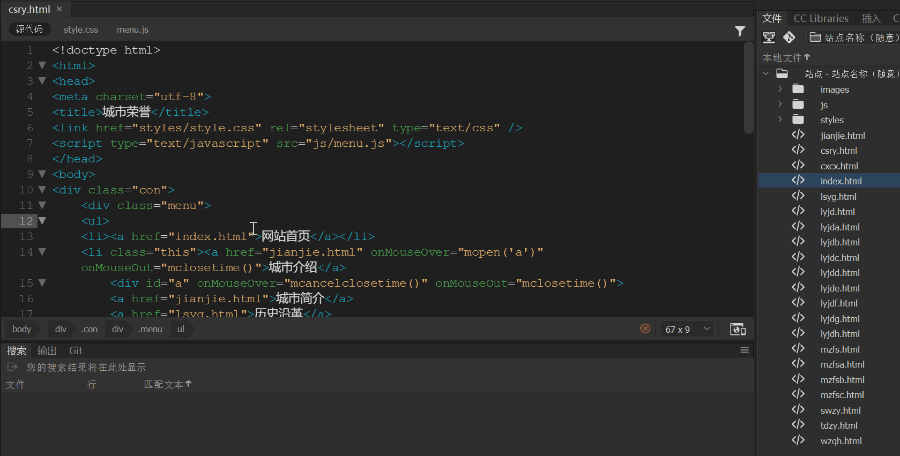Collapse the body tag on line 9

[42, 174]
